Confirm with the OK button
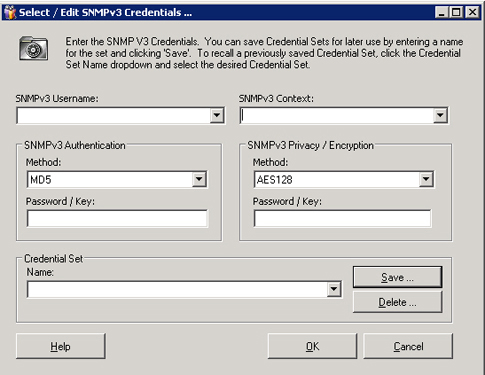Viewport: 485px width, 375px height. click(x=312, y=346)
